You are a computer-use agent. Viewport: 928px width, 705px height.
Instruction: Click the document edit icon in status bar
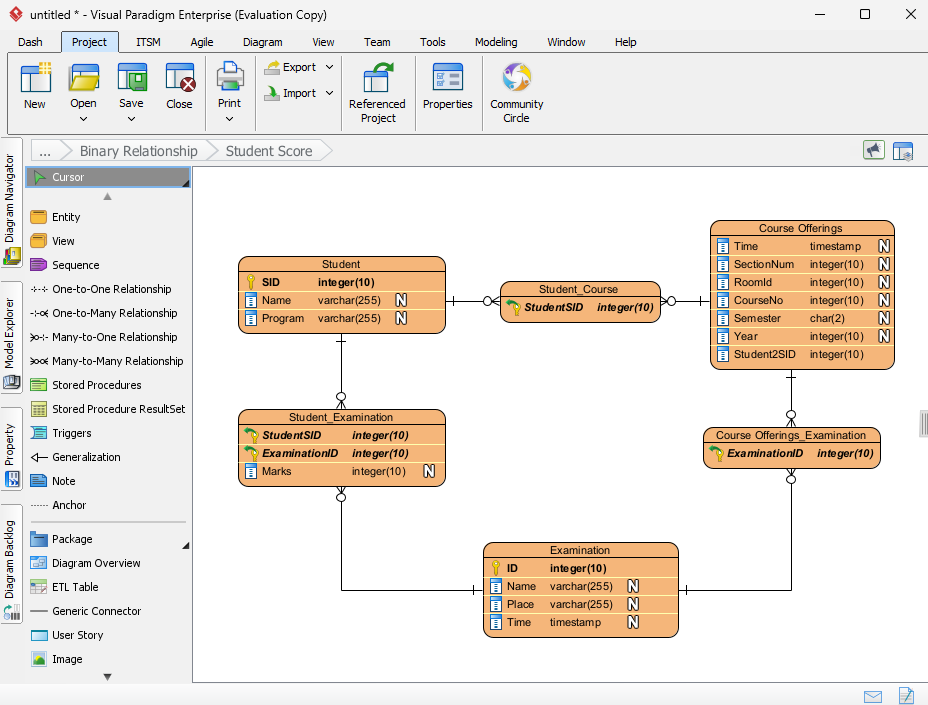point(906,696)
